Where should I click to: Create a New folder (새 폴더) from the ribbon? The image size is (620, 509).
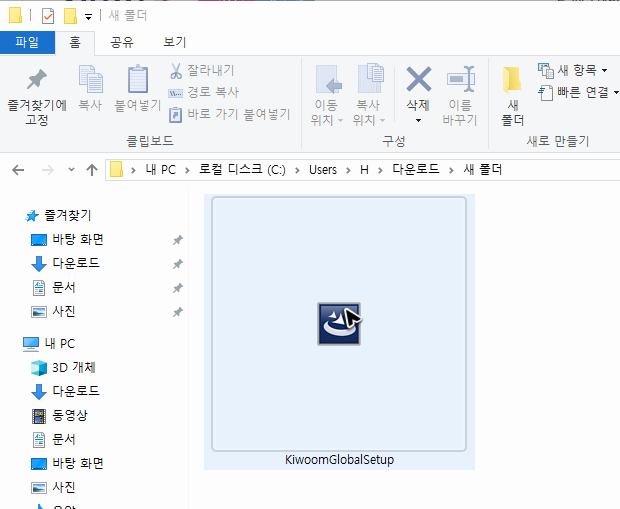click(512, 96)
